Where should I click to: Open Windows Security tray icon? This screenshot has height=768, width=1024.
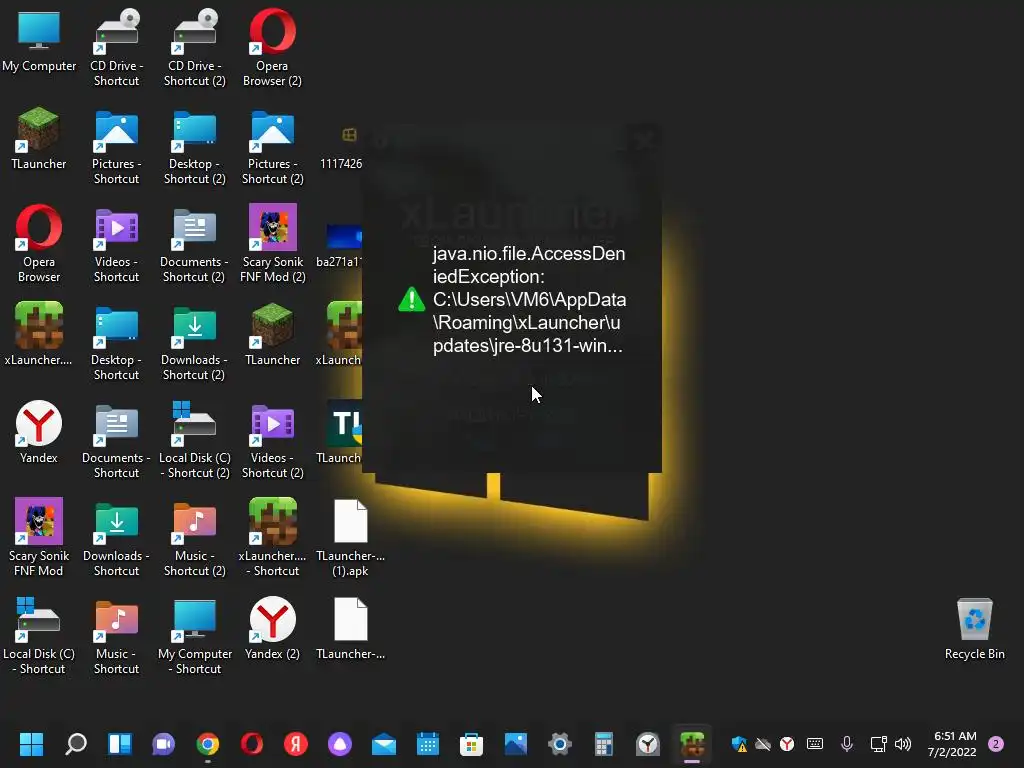click(x=739, y=744)
